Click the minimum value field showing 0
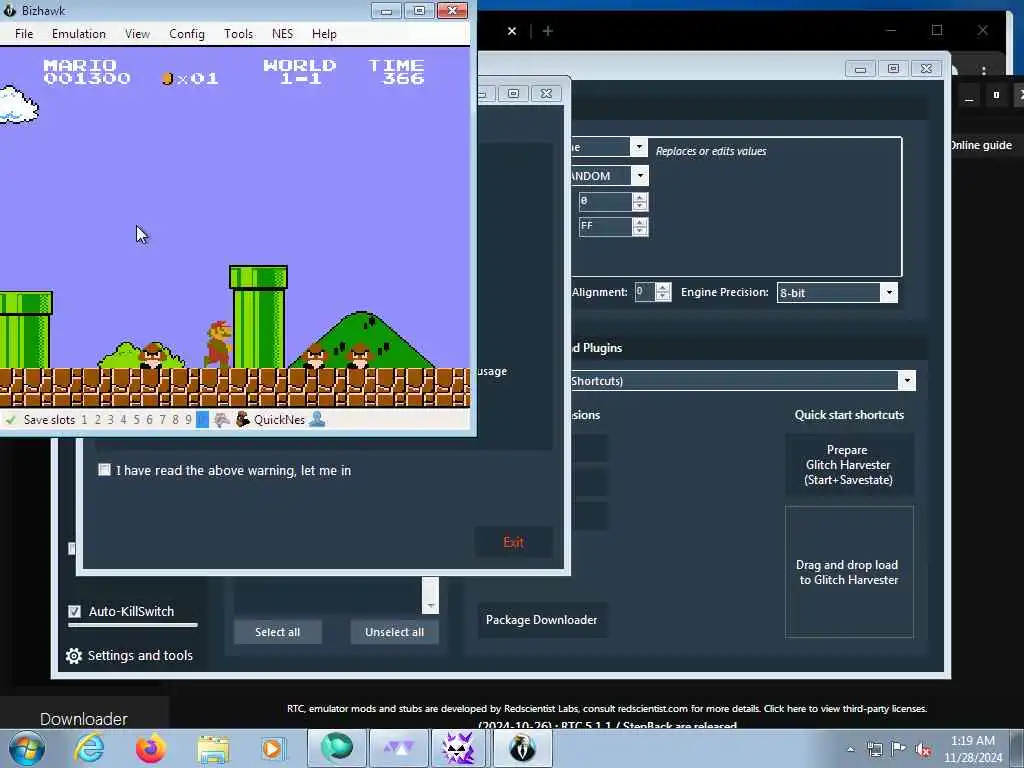Image resolution: width=1024 pixels, height=768 pixels. point(605,201)
